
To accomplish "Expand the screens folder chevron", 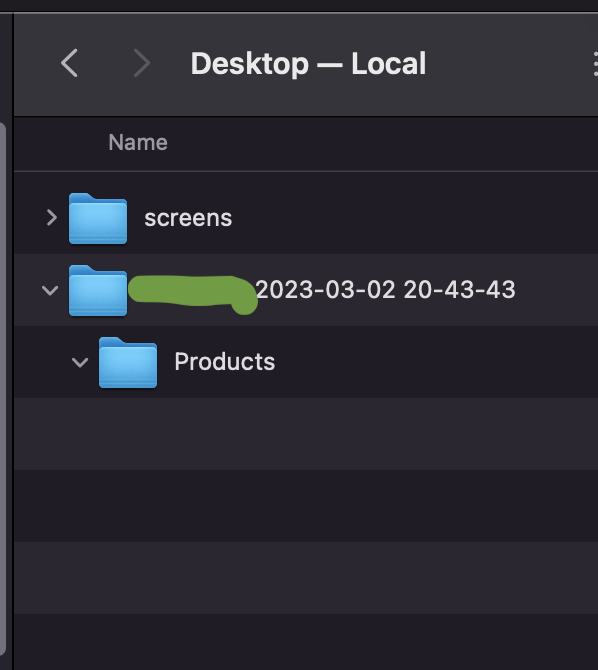I will [x=52, y=217].
